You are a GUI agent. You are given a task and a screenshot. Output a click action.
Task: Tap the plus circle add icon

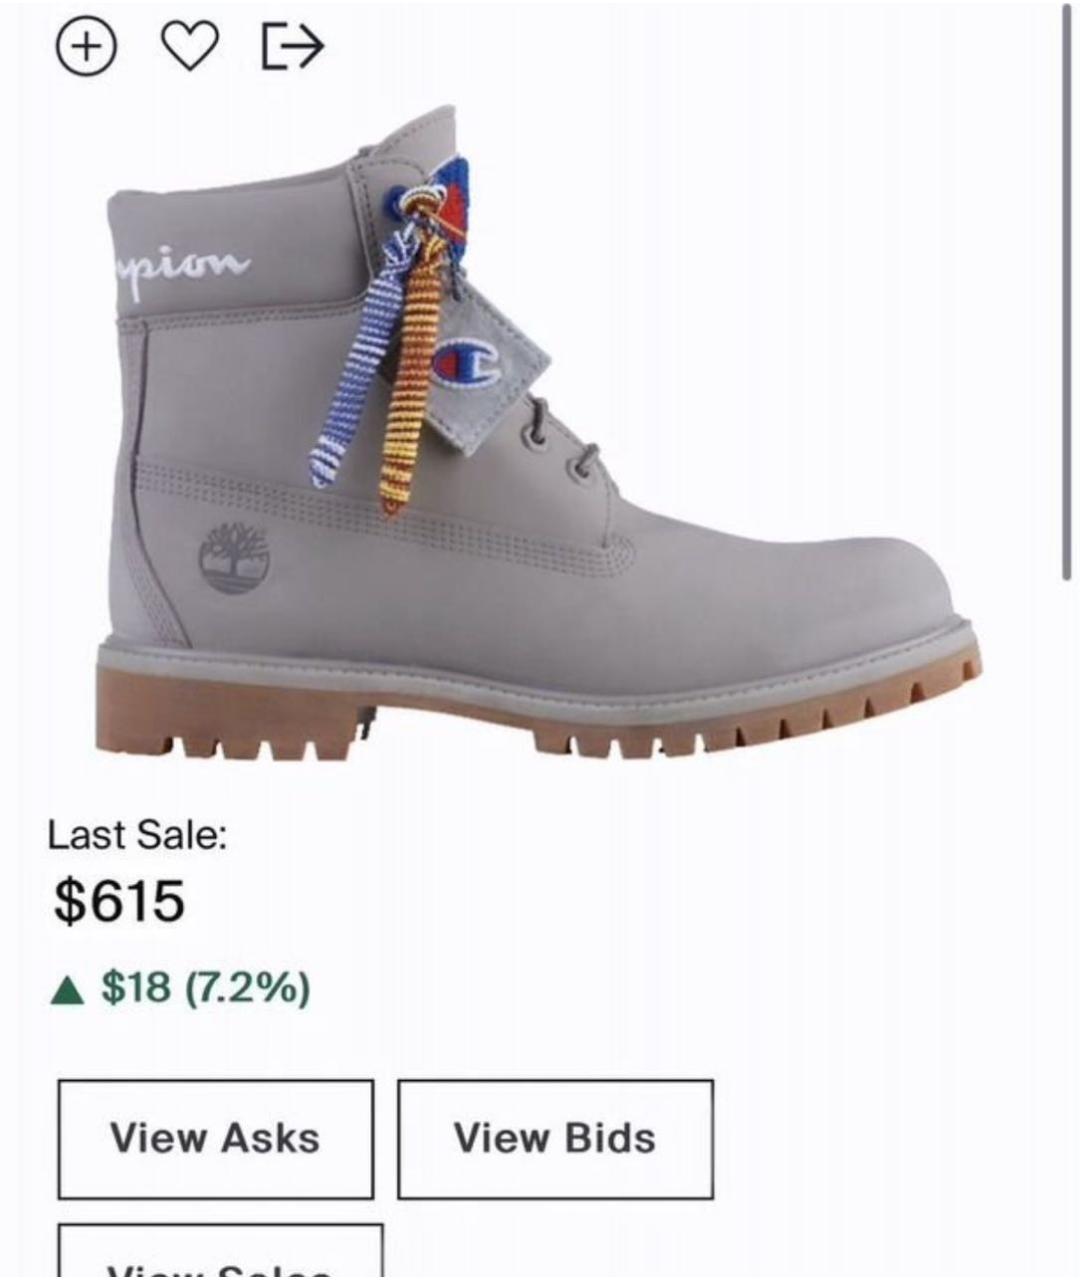(x=85, y=46)
